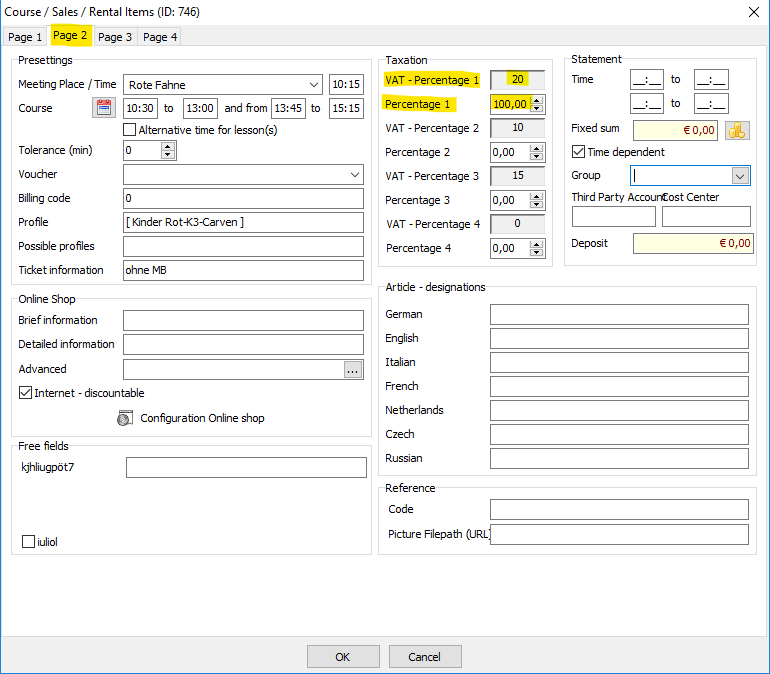
Task: Edit Ticket information ohne MB field
Action: click(244, 270)
